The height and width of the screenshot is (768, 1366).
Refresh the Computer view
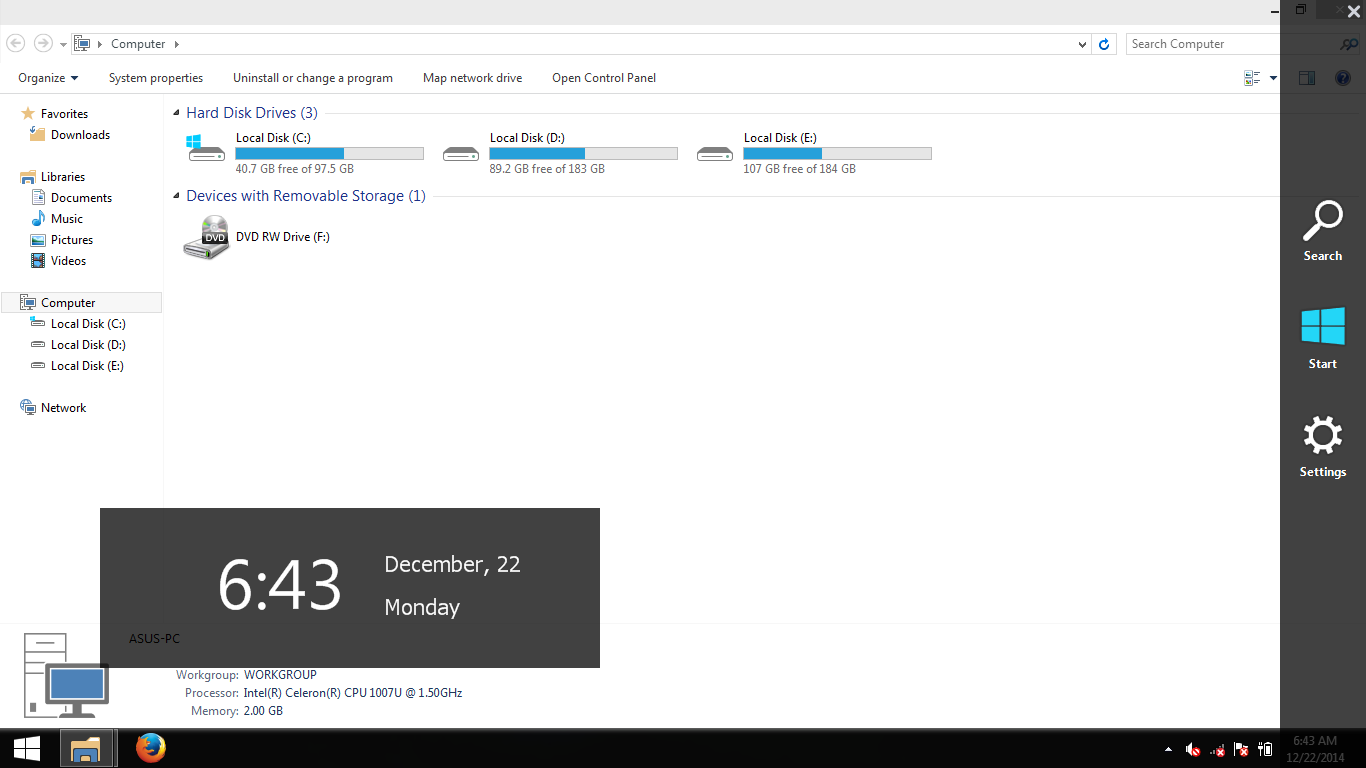tap(1104, 44)
